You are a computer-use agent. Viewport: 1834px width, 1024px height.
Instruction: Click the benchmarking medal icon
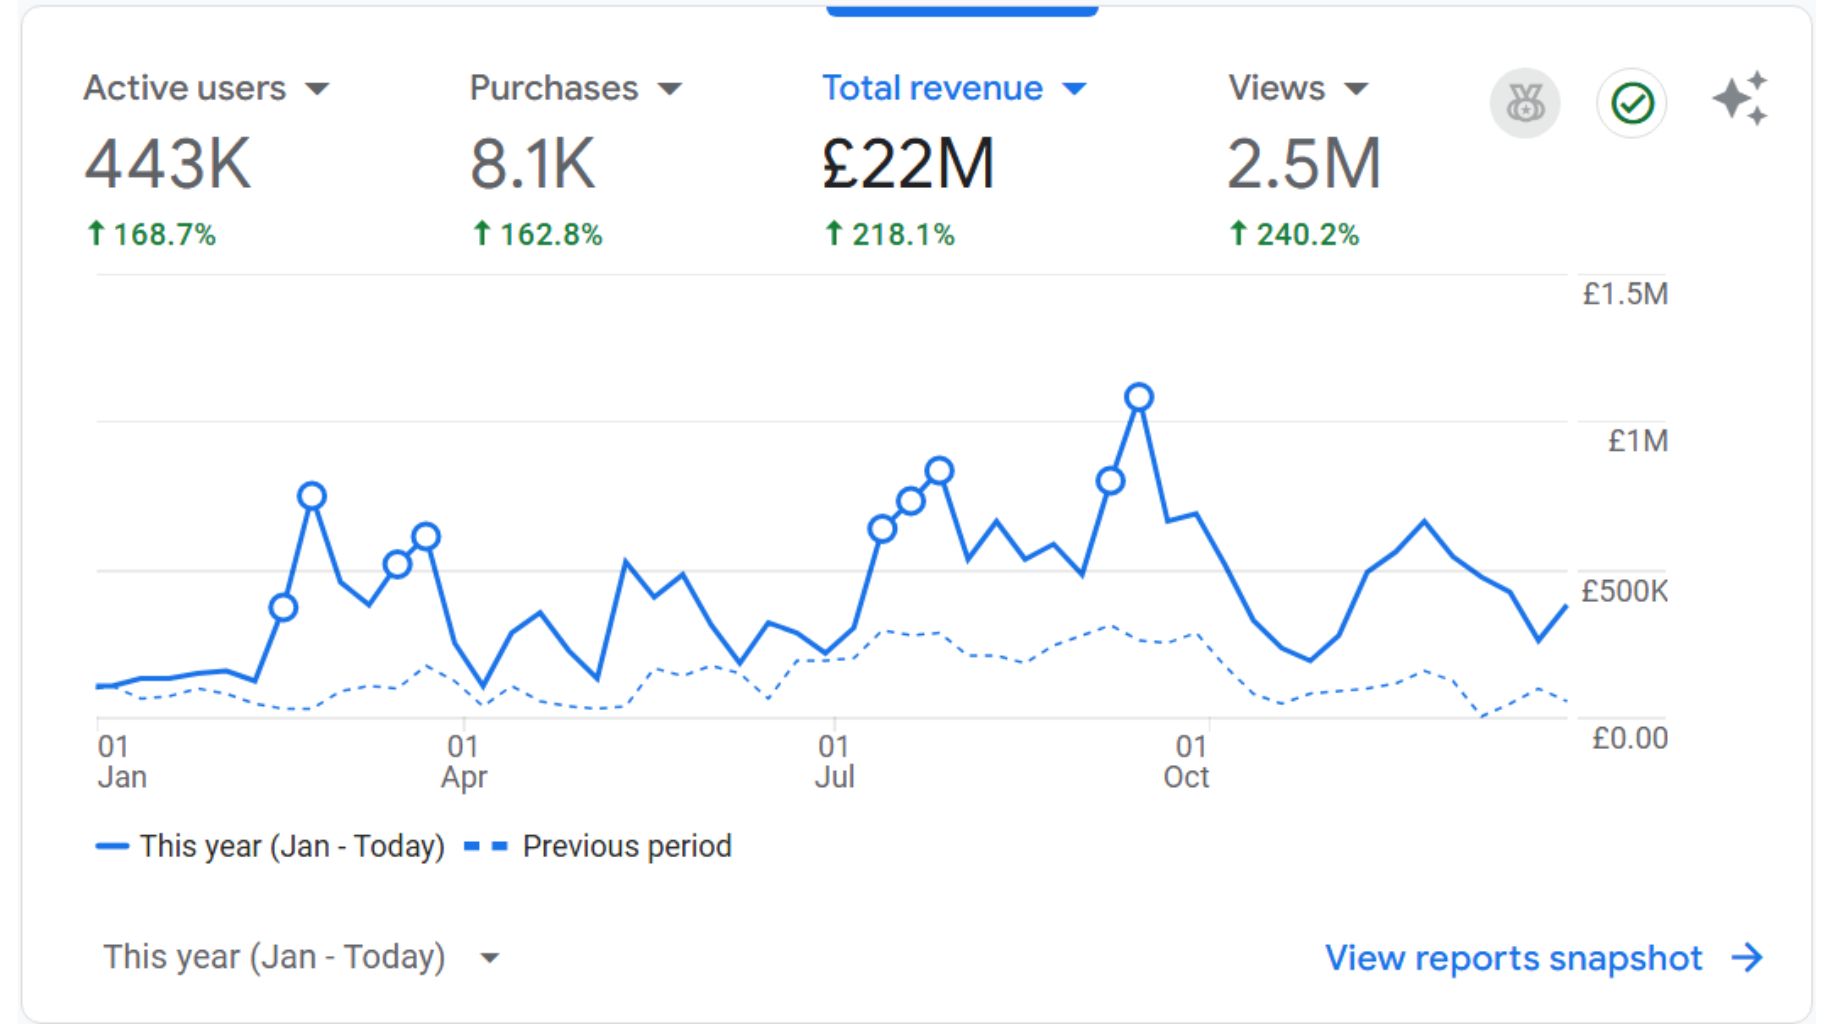point(1524,103)
